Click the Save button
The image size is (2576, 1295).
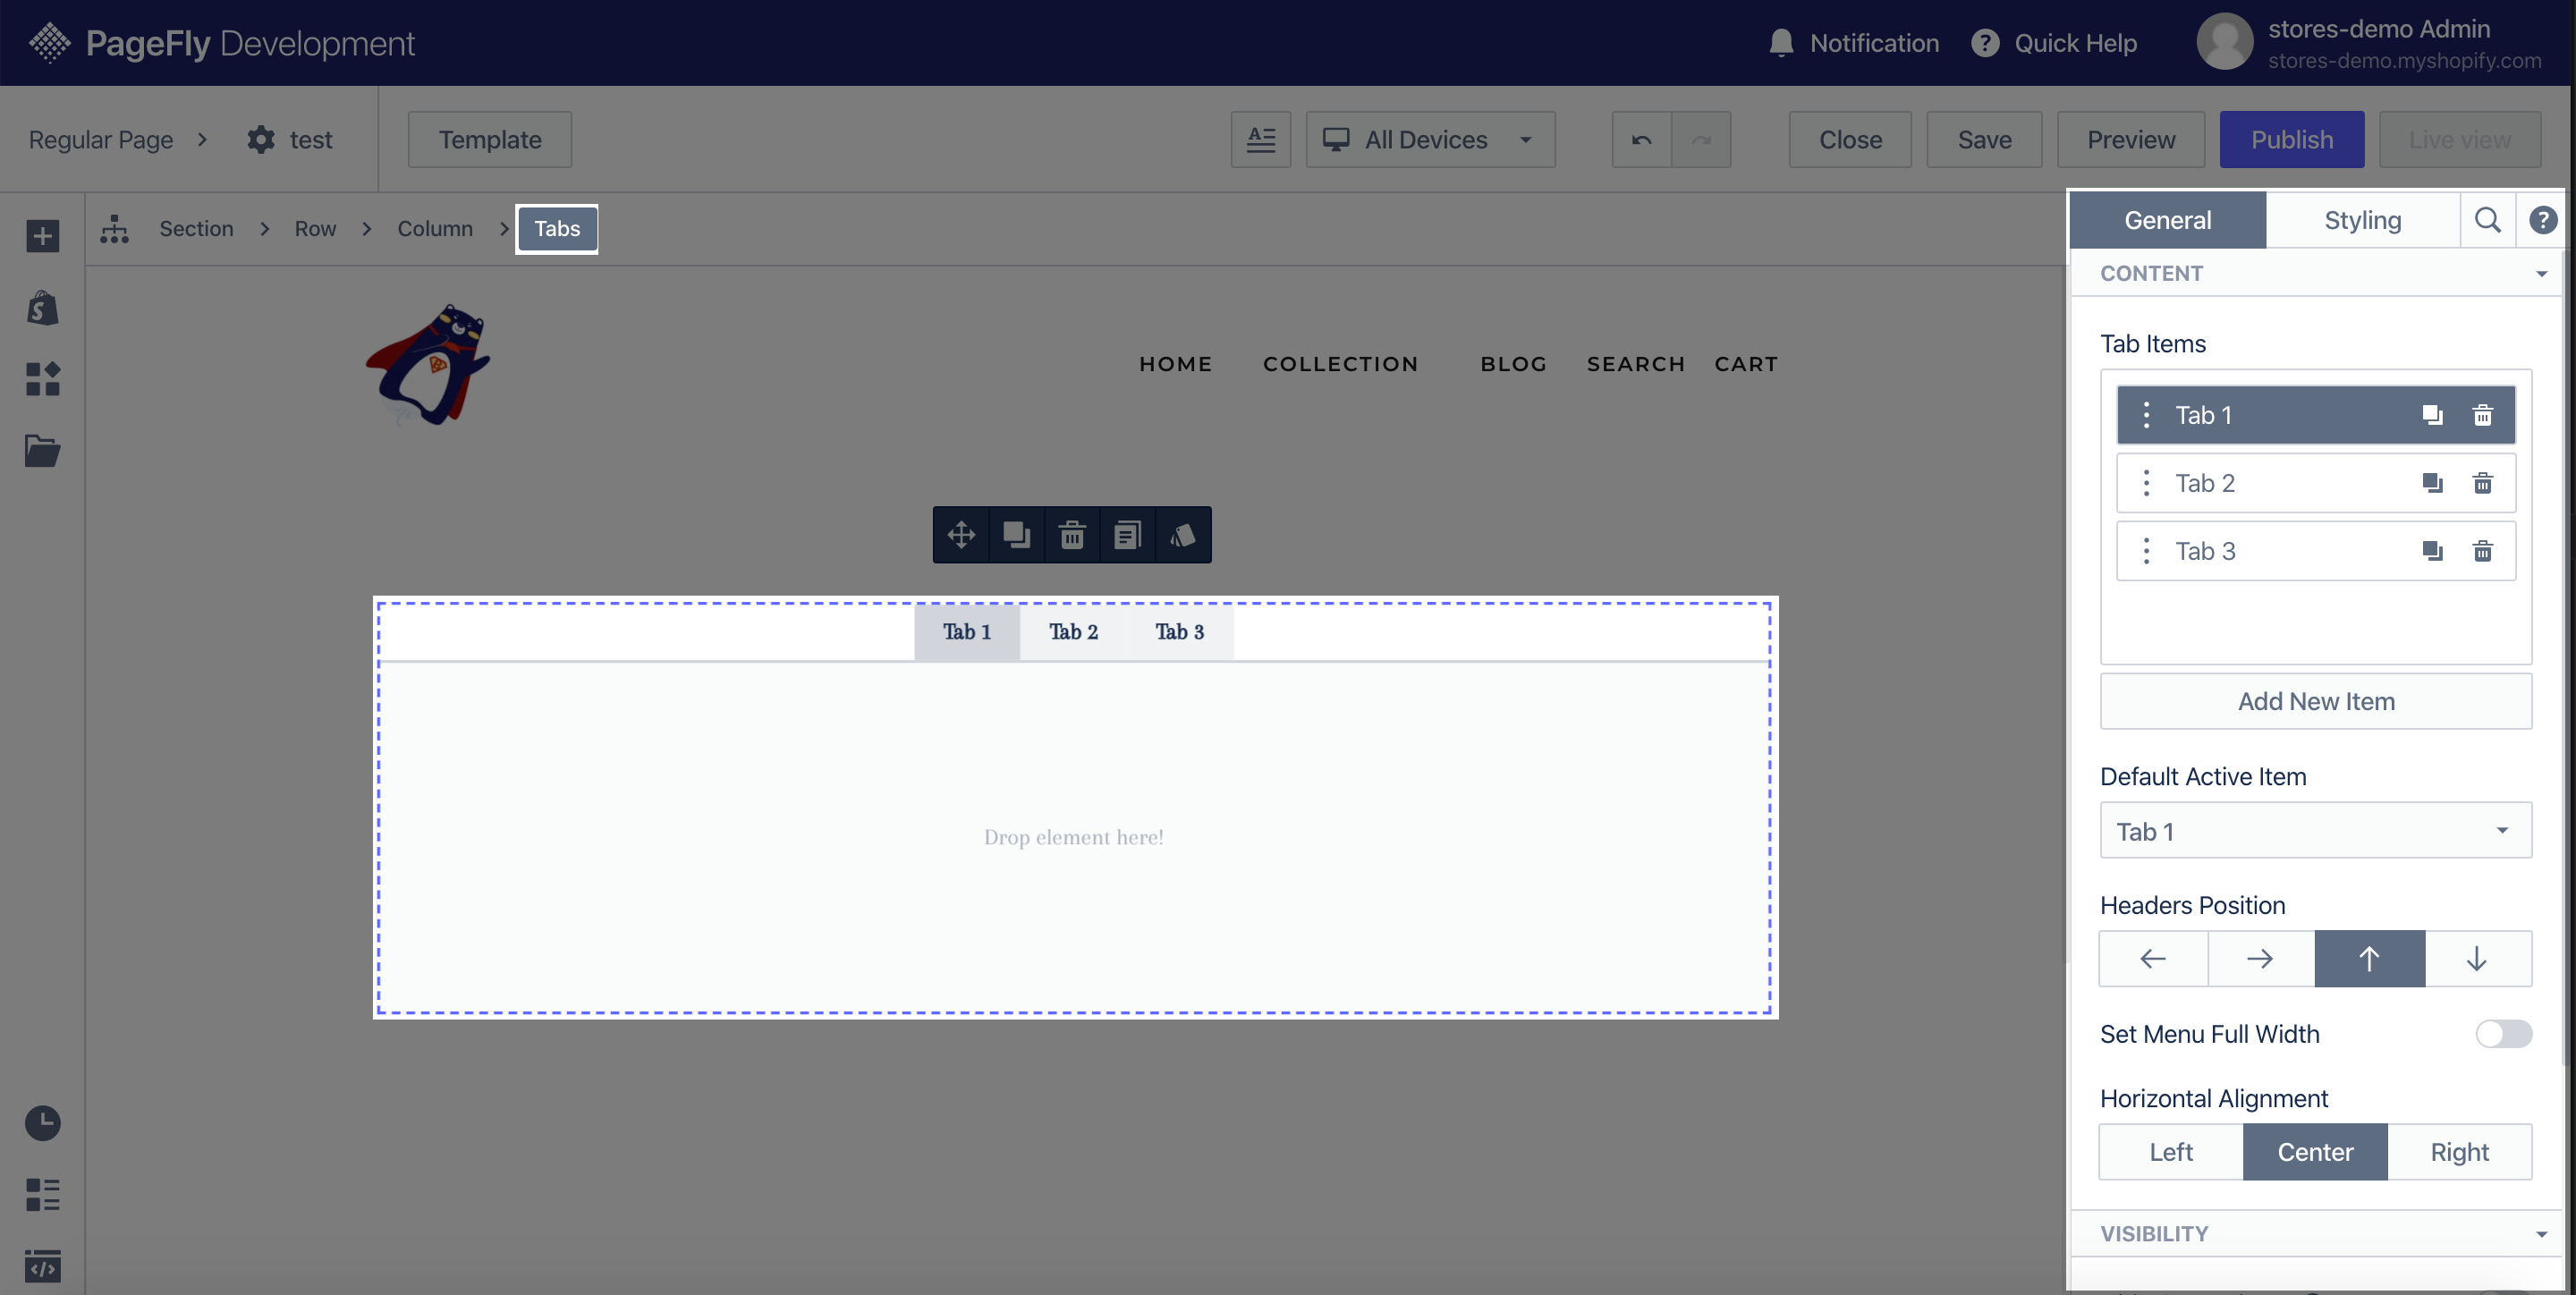point(1984,140)
